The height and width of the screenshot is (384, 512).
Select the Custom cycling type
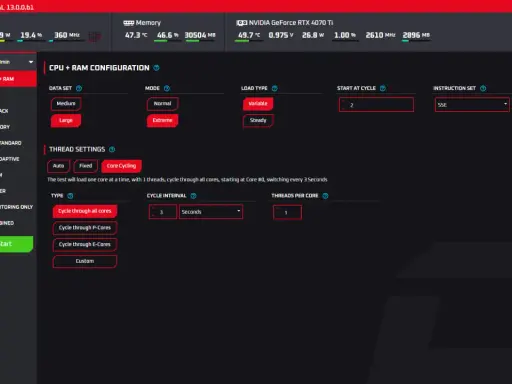tap(85, 261)
